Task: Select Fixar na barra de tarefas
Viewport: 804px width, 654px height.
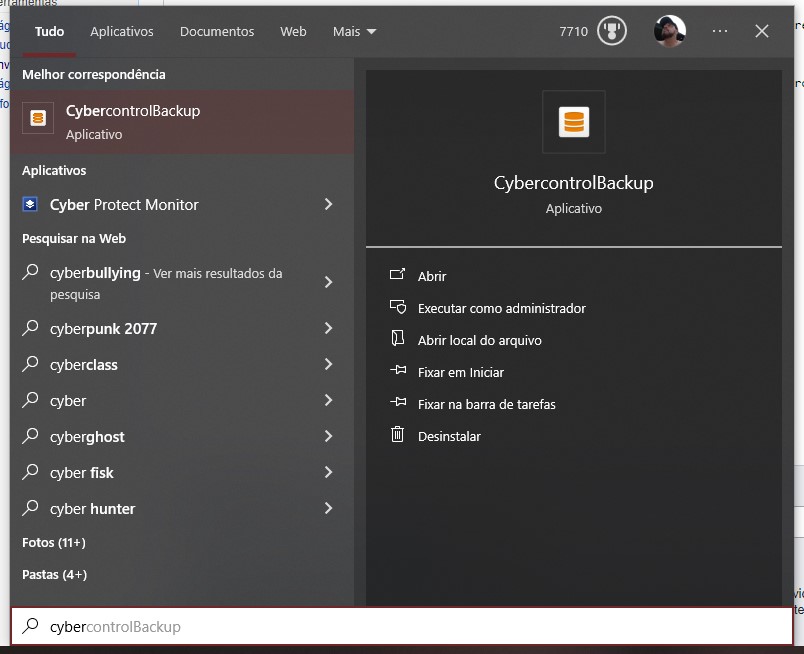Action: [486, 404]
